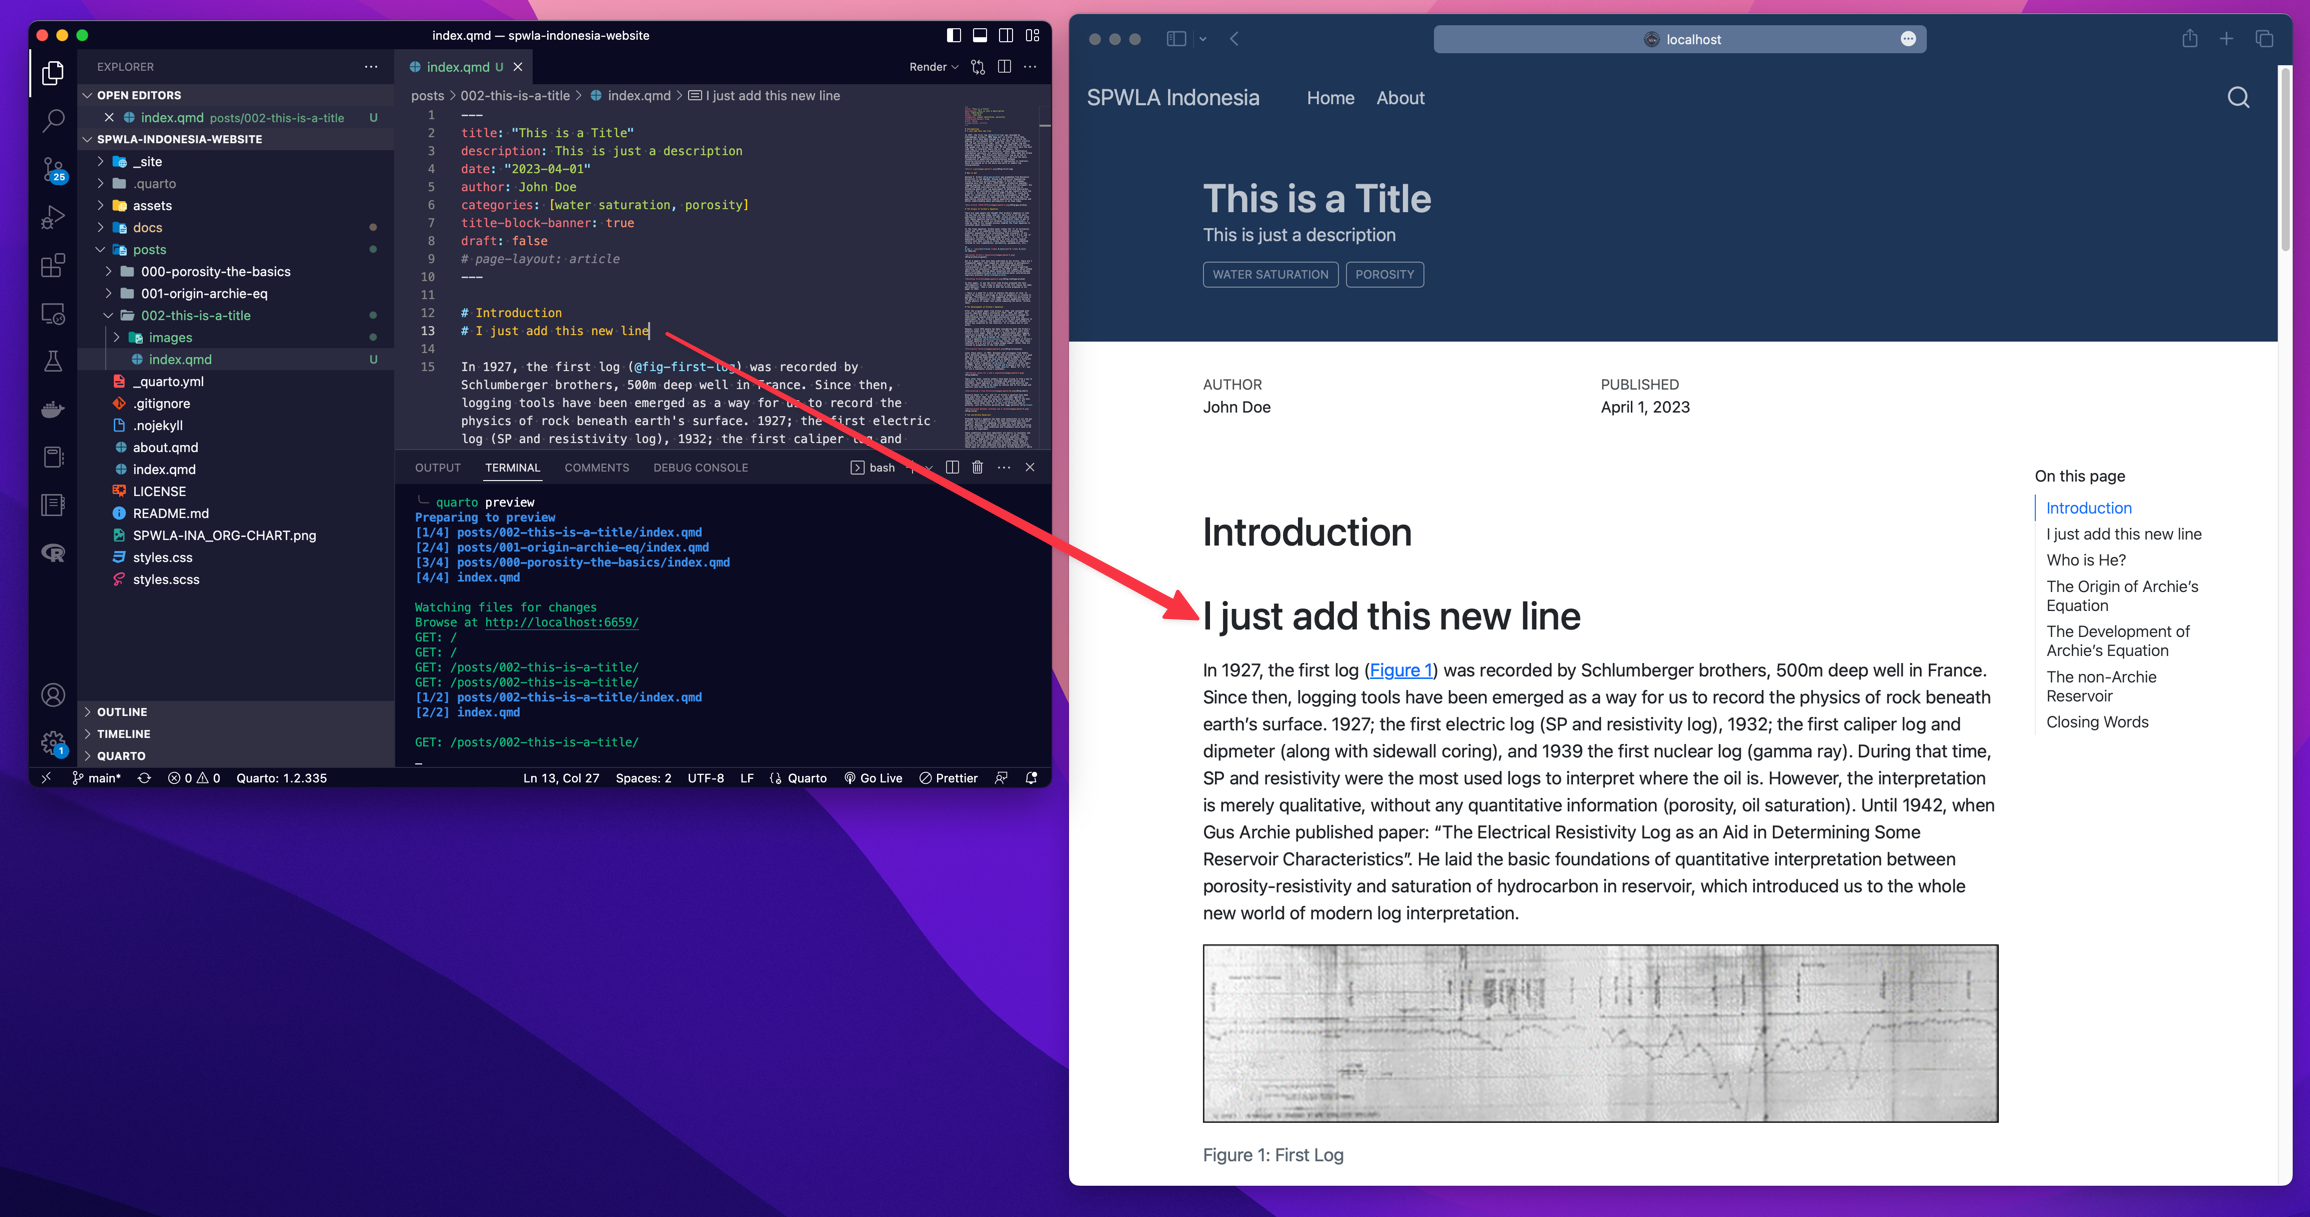Select the bash terminal label
Viewport: 2310px width, 1217px height.
click(x=873, y=467)
